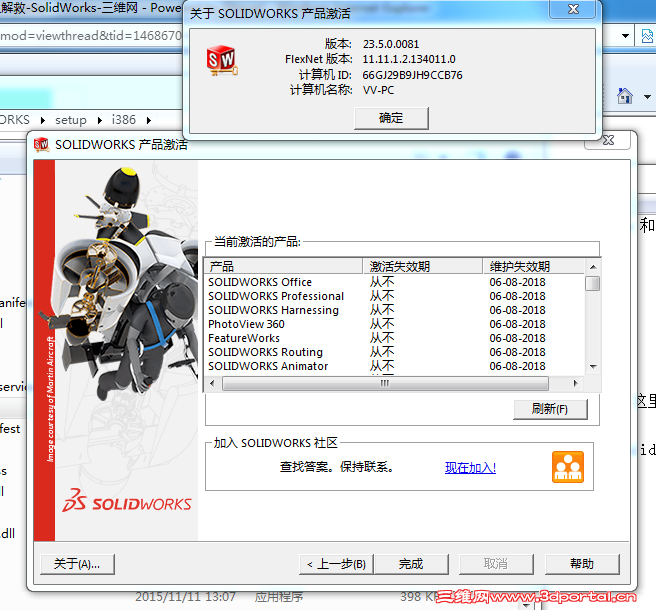The width and height of the screenshot is (656, 610).
Task: Sort by the 激活失效期 column header
Action: (x=422, y=266)
